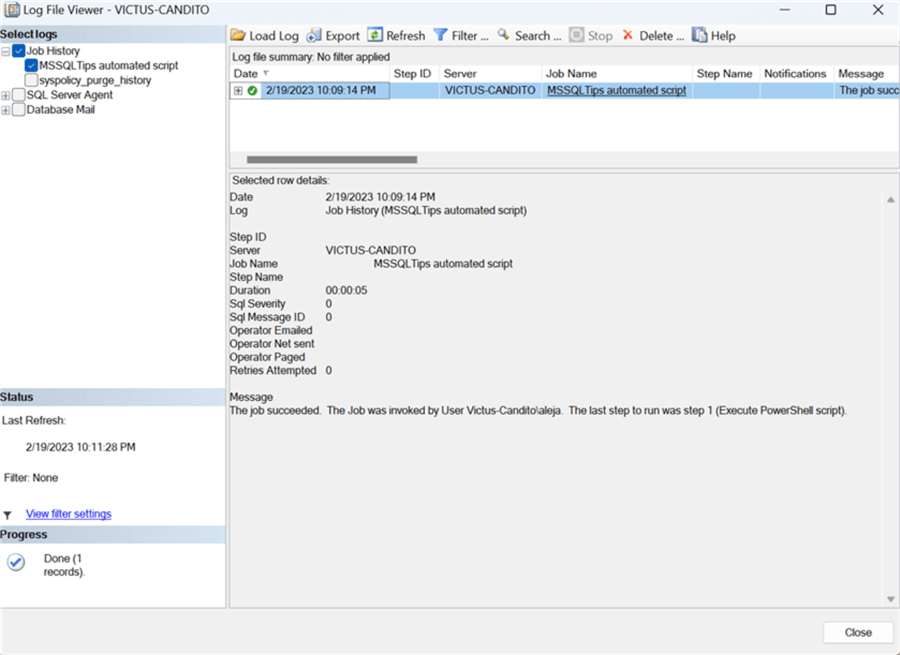Click the Filter funnel icon
Viewport: 900px width, 655px height.
pos(440,35)
